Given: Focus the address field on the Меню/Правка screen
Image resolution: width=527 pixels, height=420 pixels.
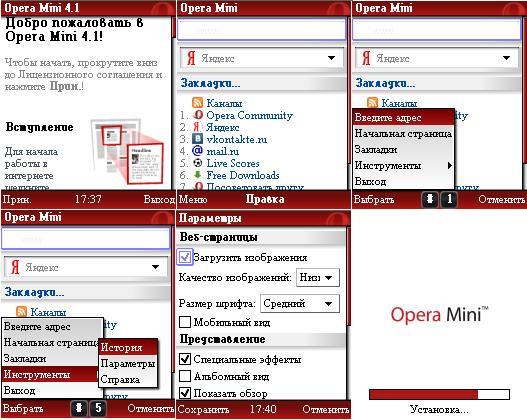Looking at the screenshot, I should click(x=261, y=30).
